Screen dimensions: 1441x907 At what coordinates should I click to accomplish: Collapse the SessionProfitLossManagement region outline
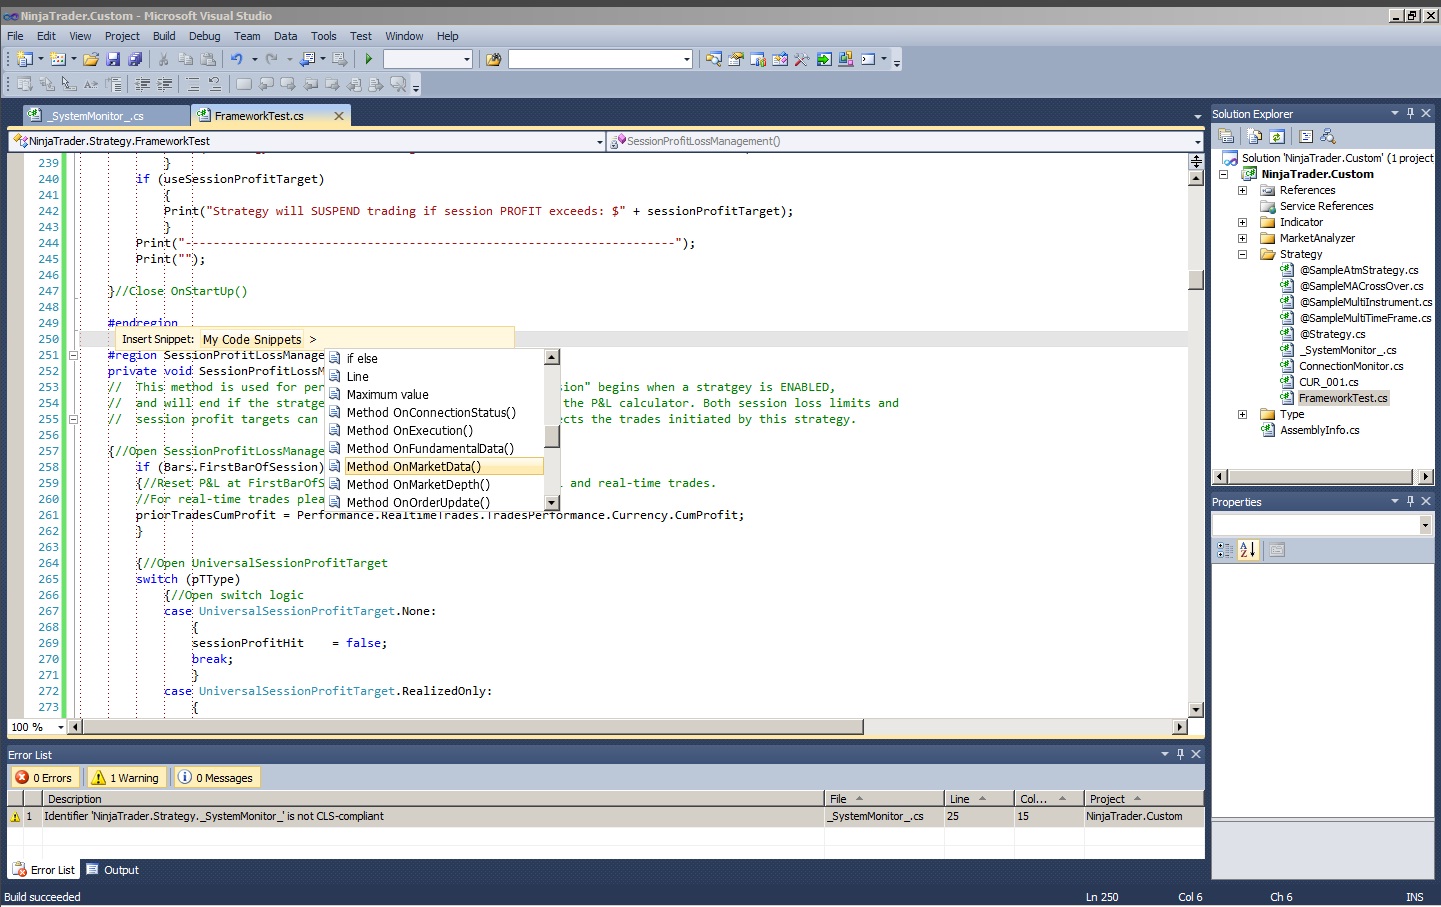73,355
